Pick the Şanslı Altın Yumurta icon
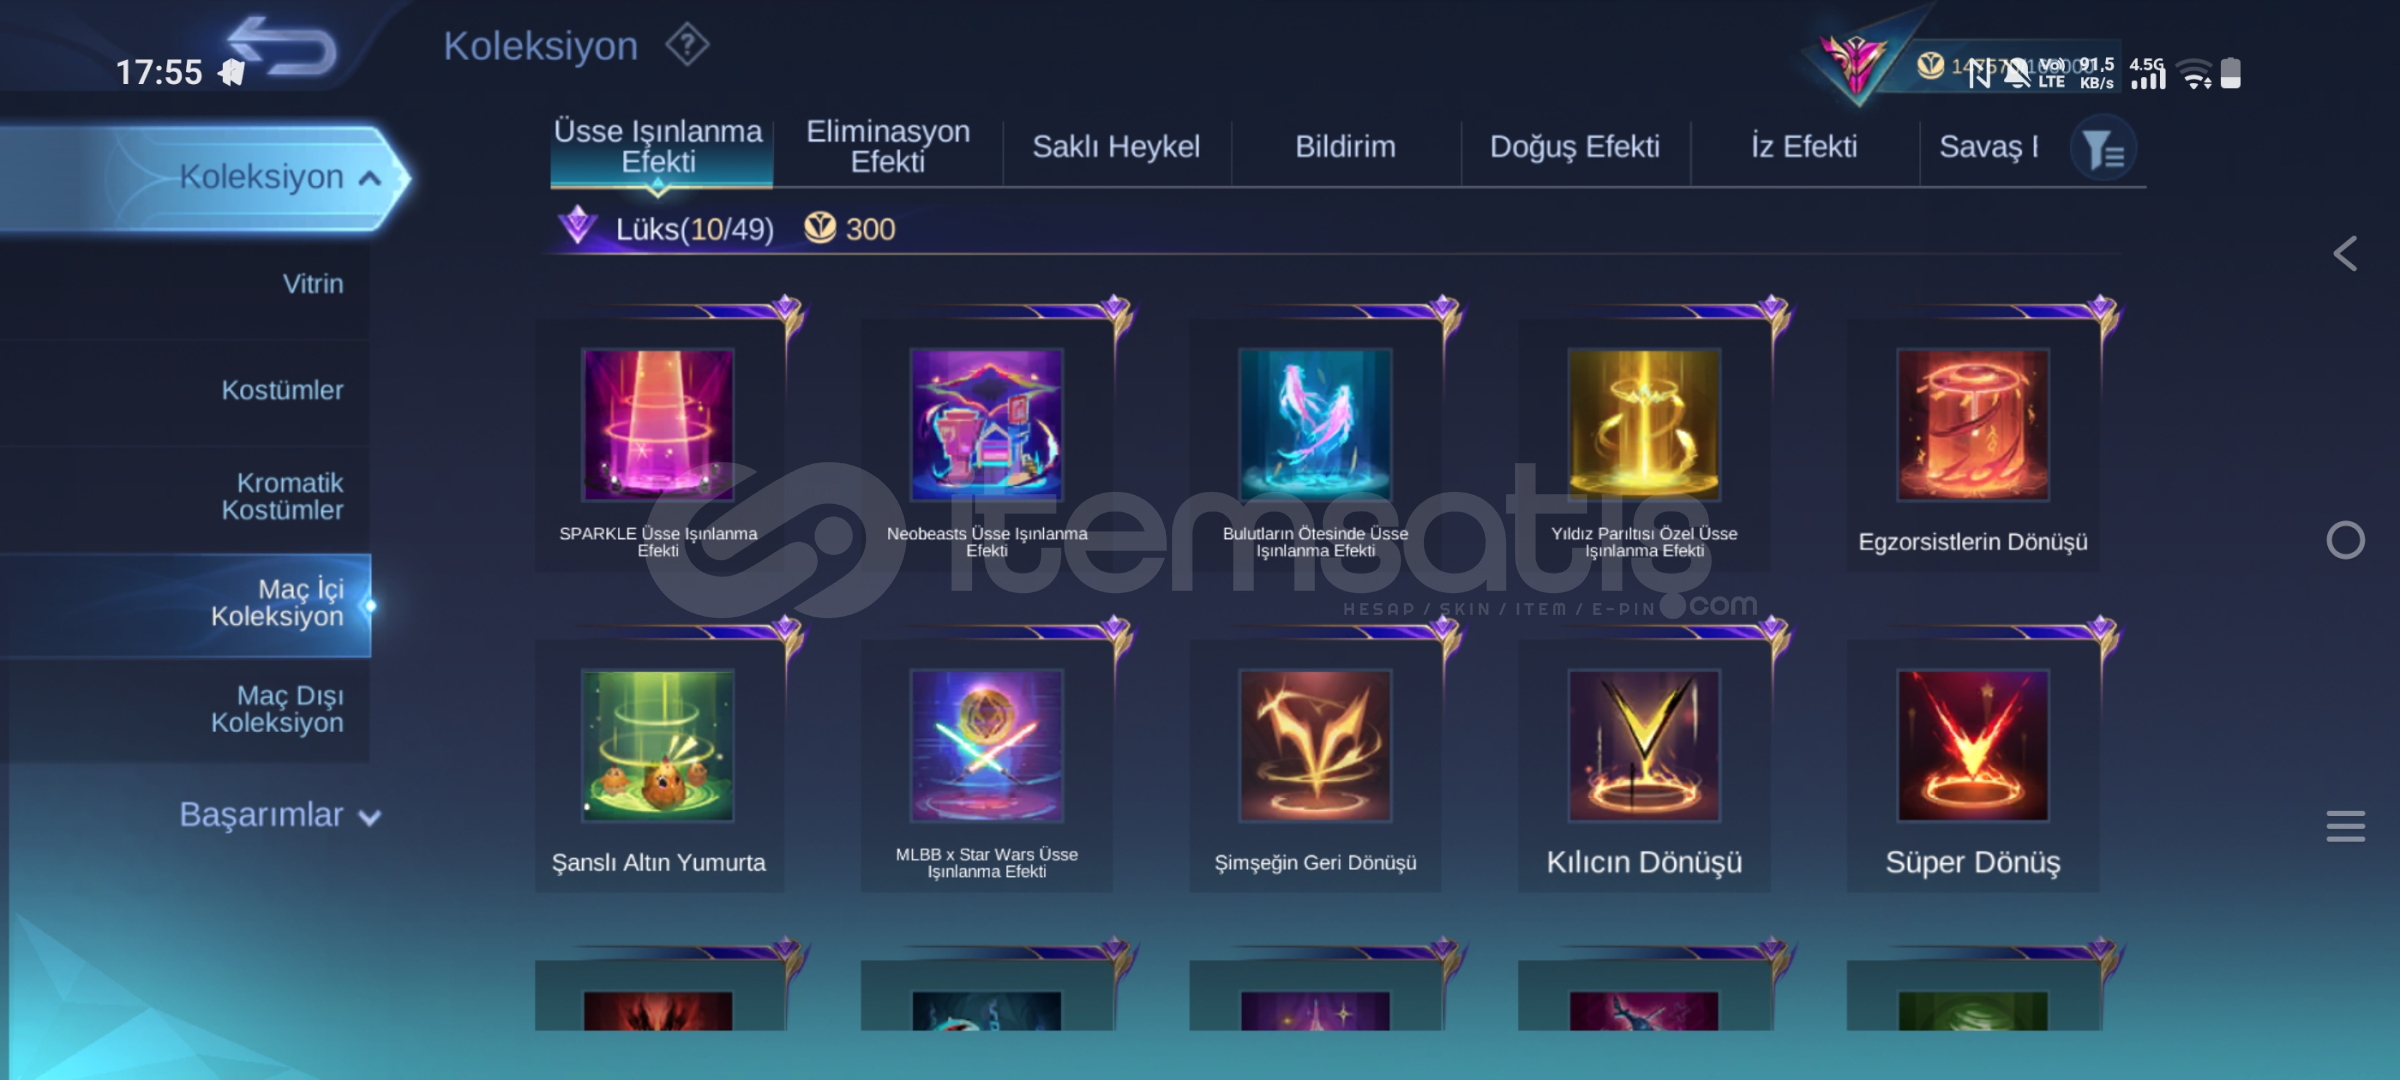This screenshot has width=2400, height=1080. pyautogui.click(x=658, y=746)
